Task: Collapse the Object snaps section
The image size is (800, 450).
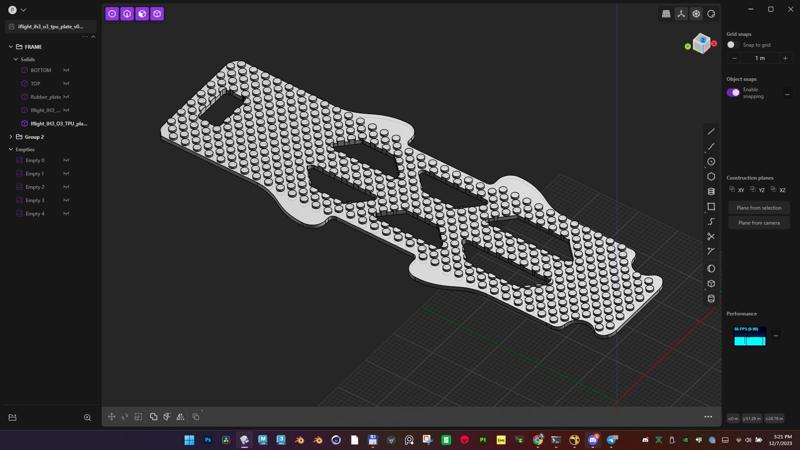Action: click(787, 94)
